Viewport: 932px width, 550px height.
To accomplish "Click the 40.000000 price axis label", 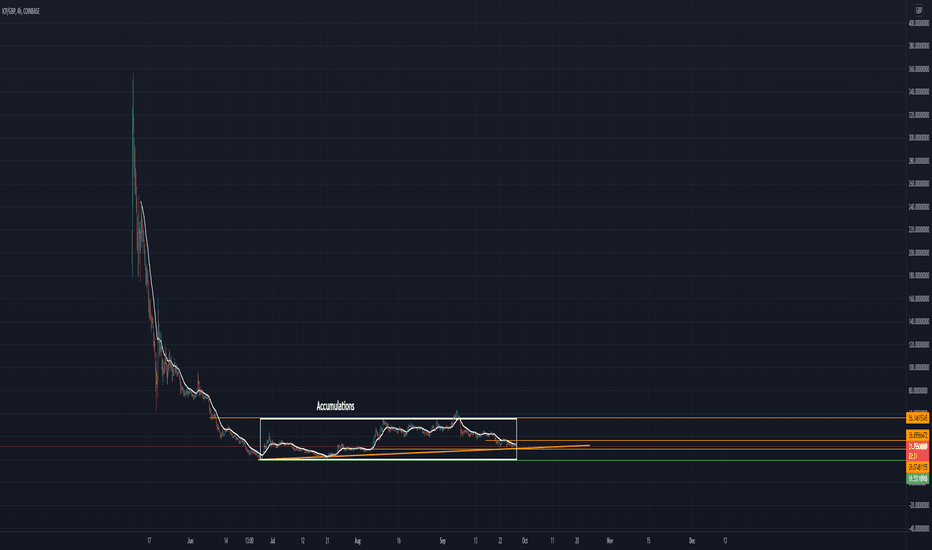I will pyautogui.click(x=918, y=23).
